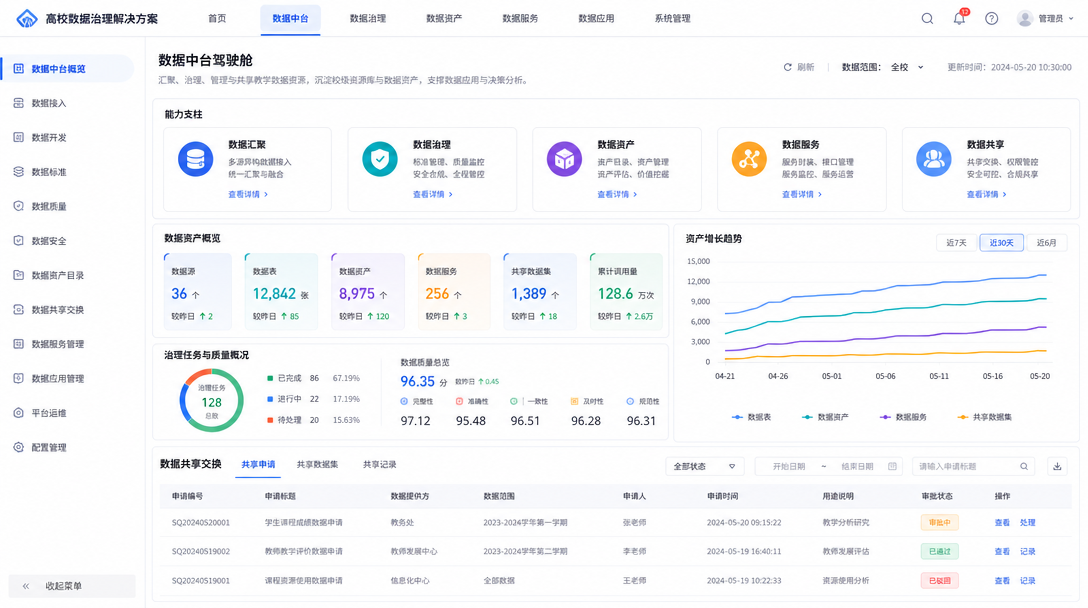Screen dimensions: 1088x608
Task: Click the 请输入申请标题 search field
Action: 973,466
